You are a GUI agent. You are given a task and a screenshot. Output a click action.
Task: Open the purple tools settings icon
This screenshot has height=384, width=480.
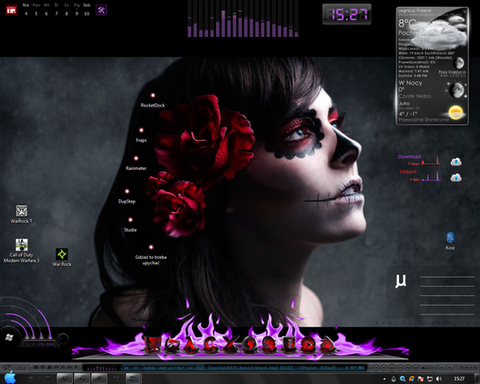(101, 10)
